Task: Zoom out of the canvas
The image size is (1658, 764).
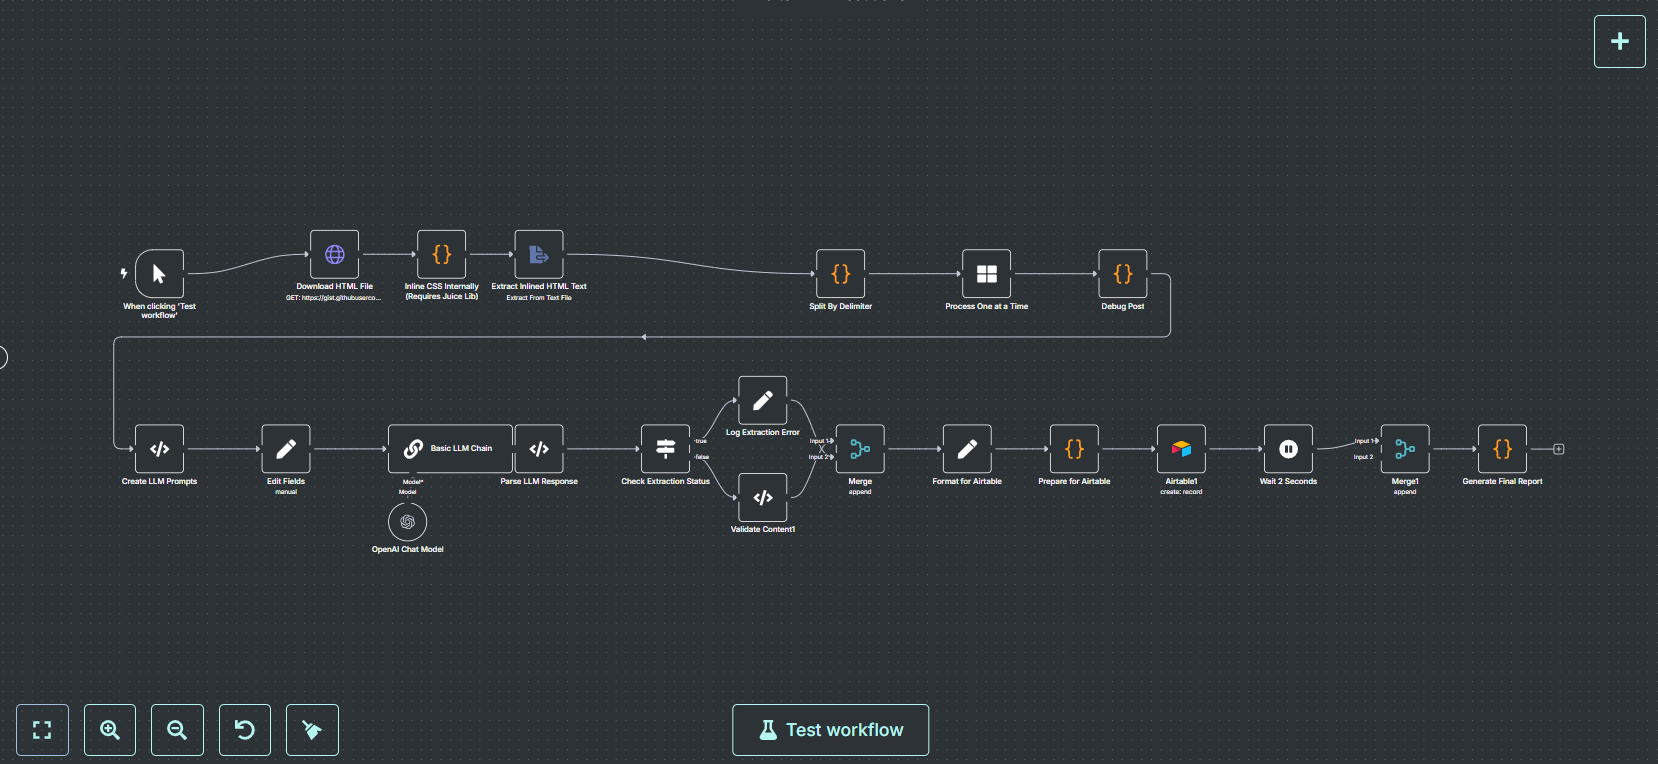Action: pyautogui.click(x=177, y=730)
